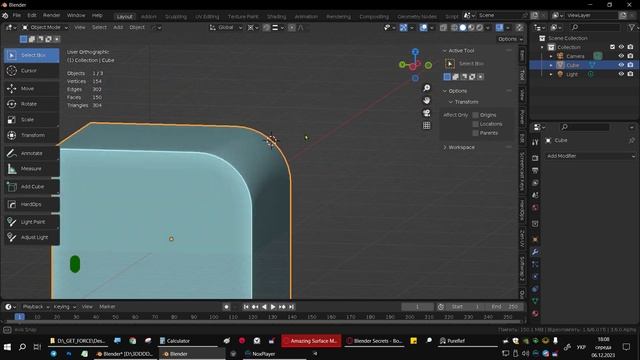640x360 pixels.
Task: Open the Add menu in viewport header
Action: pos(118,27)
